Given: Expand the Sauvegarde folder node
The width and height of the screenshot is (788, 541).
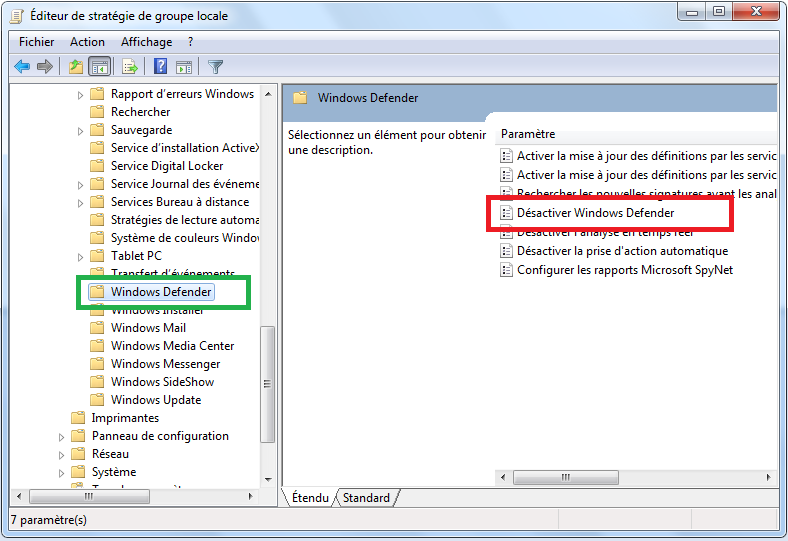Looking at the screenshot, I should 81,130.
